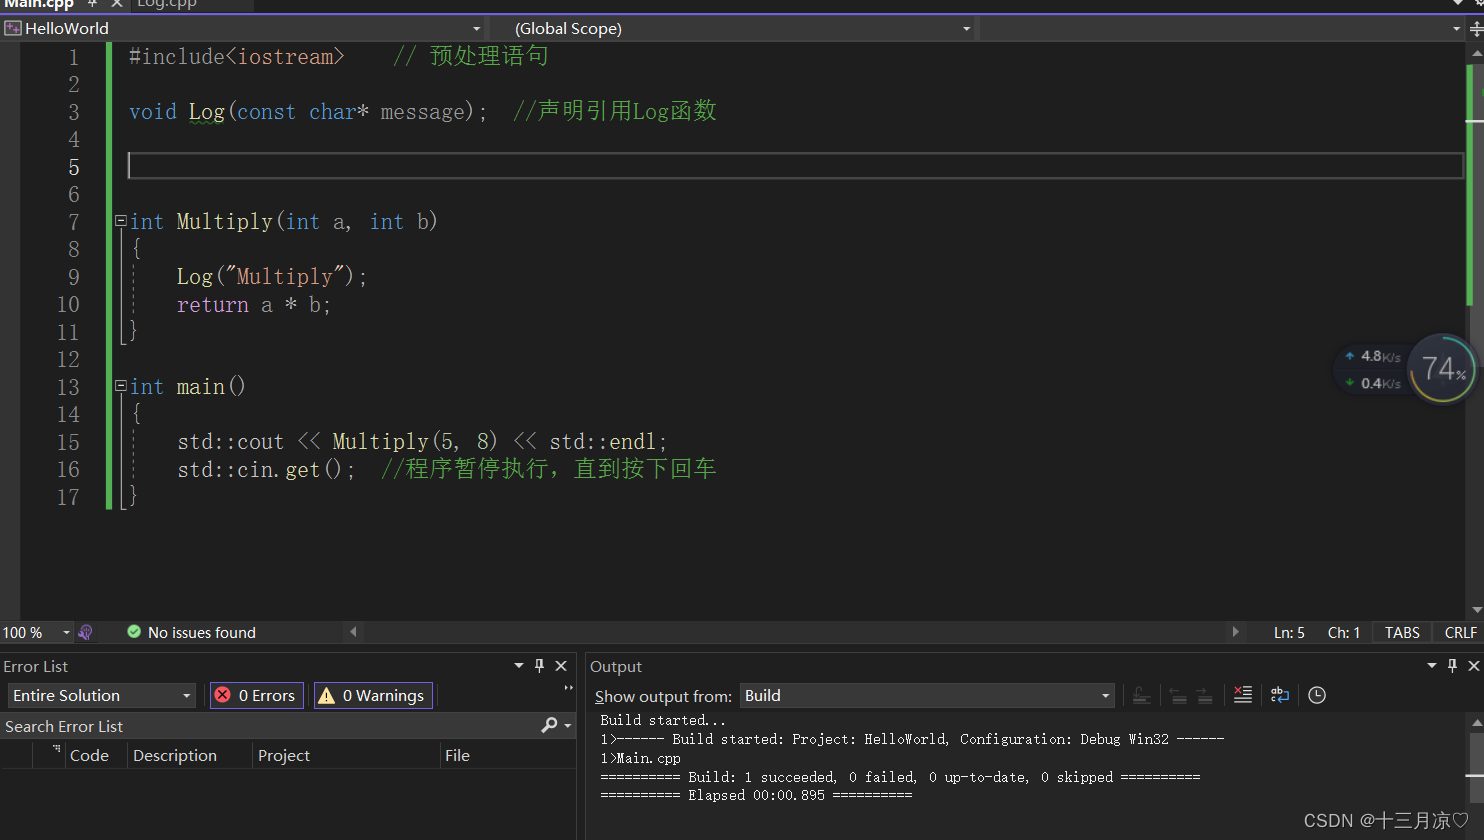Click the Elapsed 00:00.895 output line

click(x=756, y=796)
